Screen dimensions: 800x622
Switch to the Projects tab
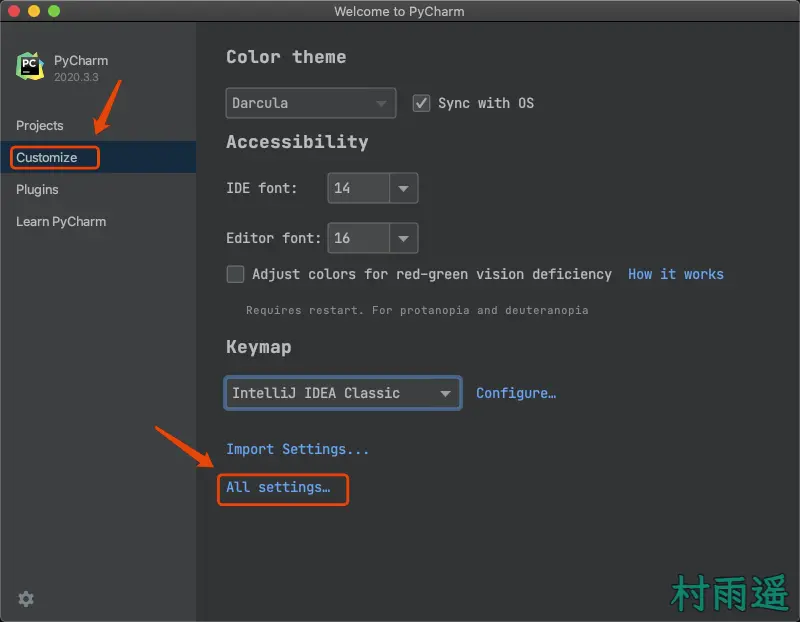[40, 126]
